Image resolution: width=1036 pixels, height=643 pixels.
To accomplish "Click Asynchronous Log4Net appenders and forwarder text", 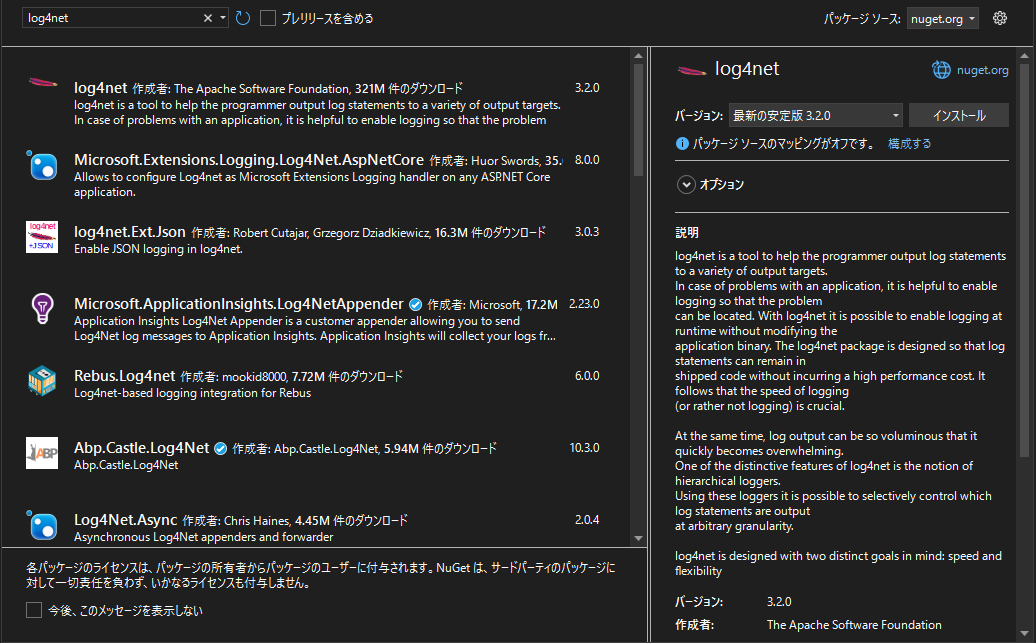I will (204, 537).
